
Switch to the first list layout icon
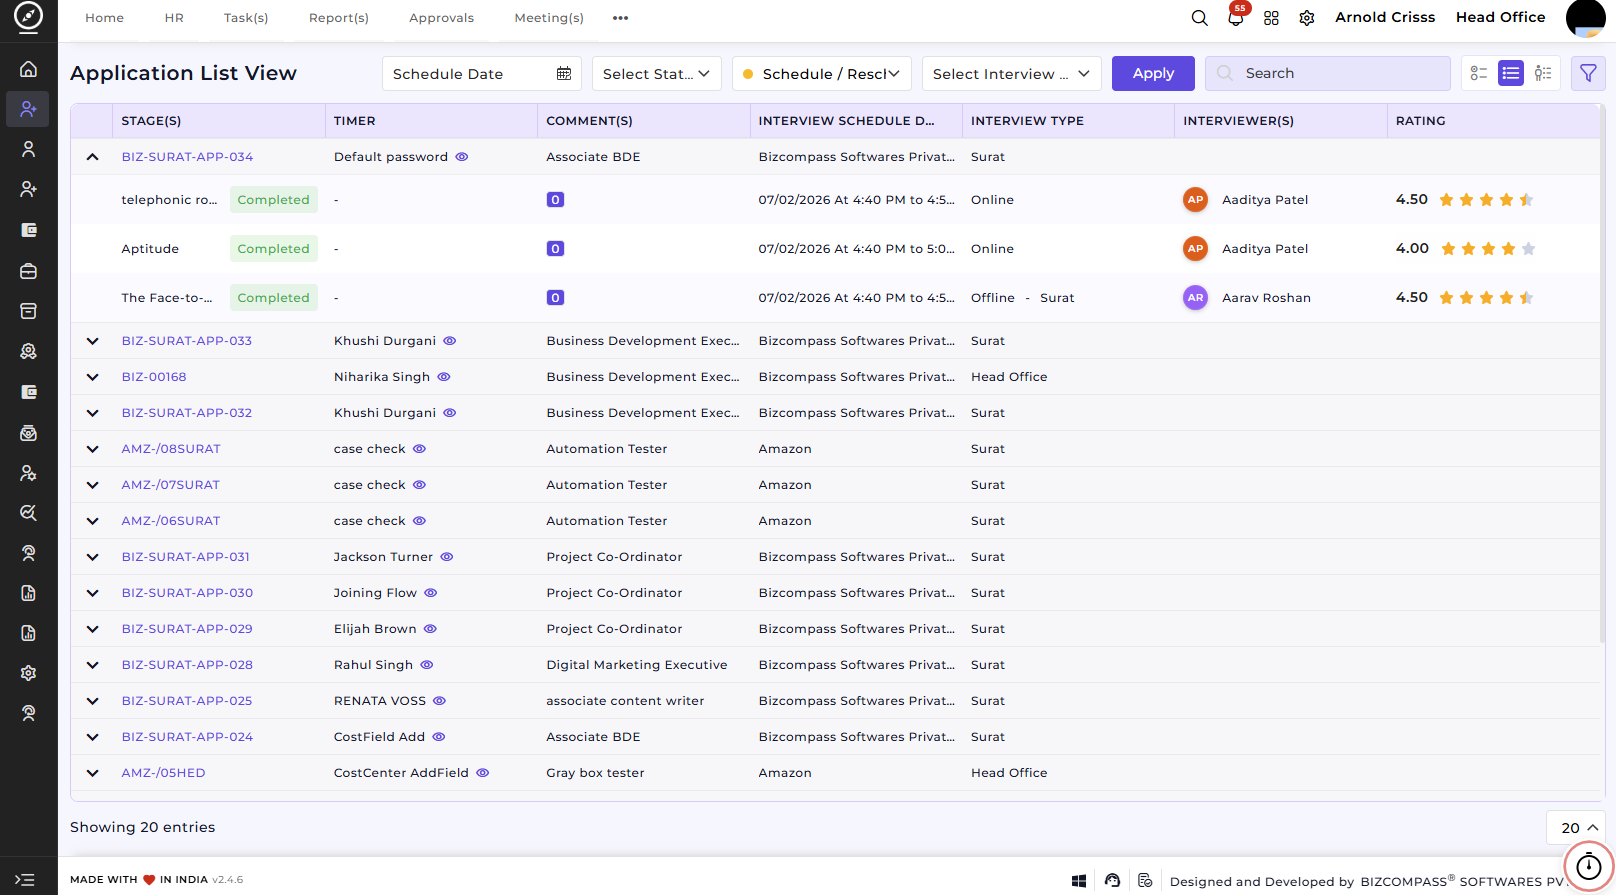coord(1479,73)
